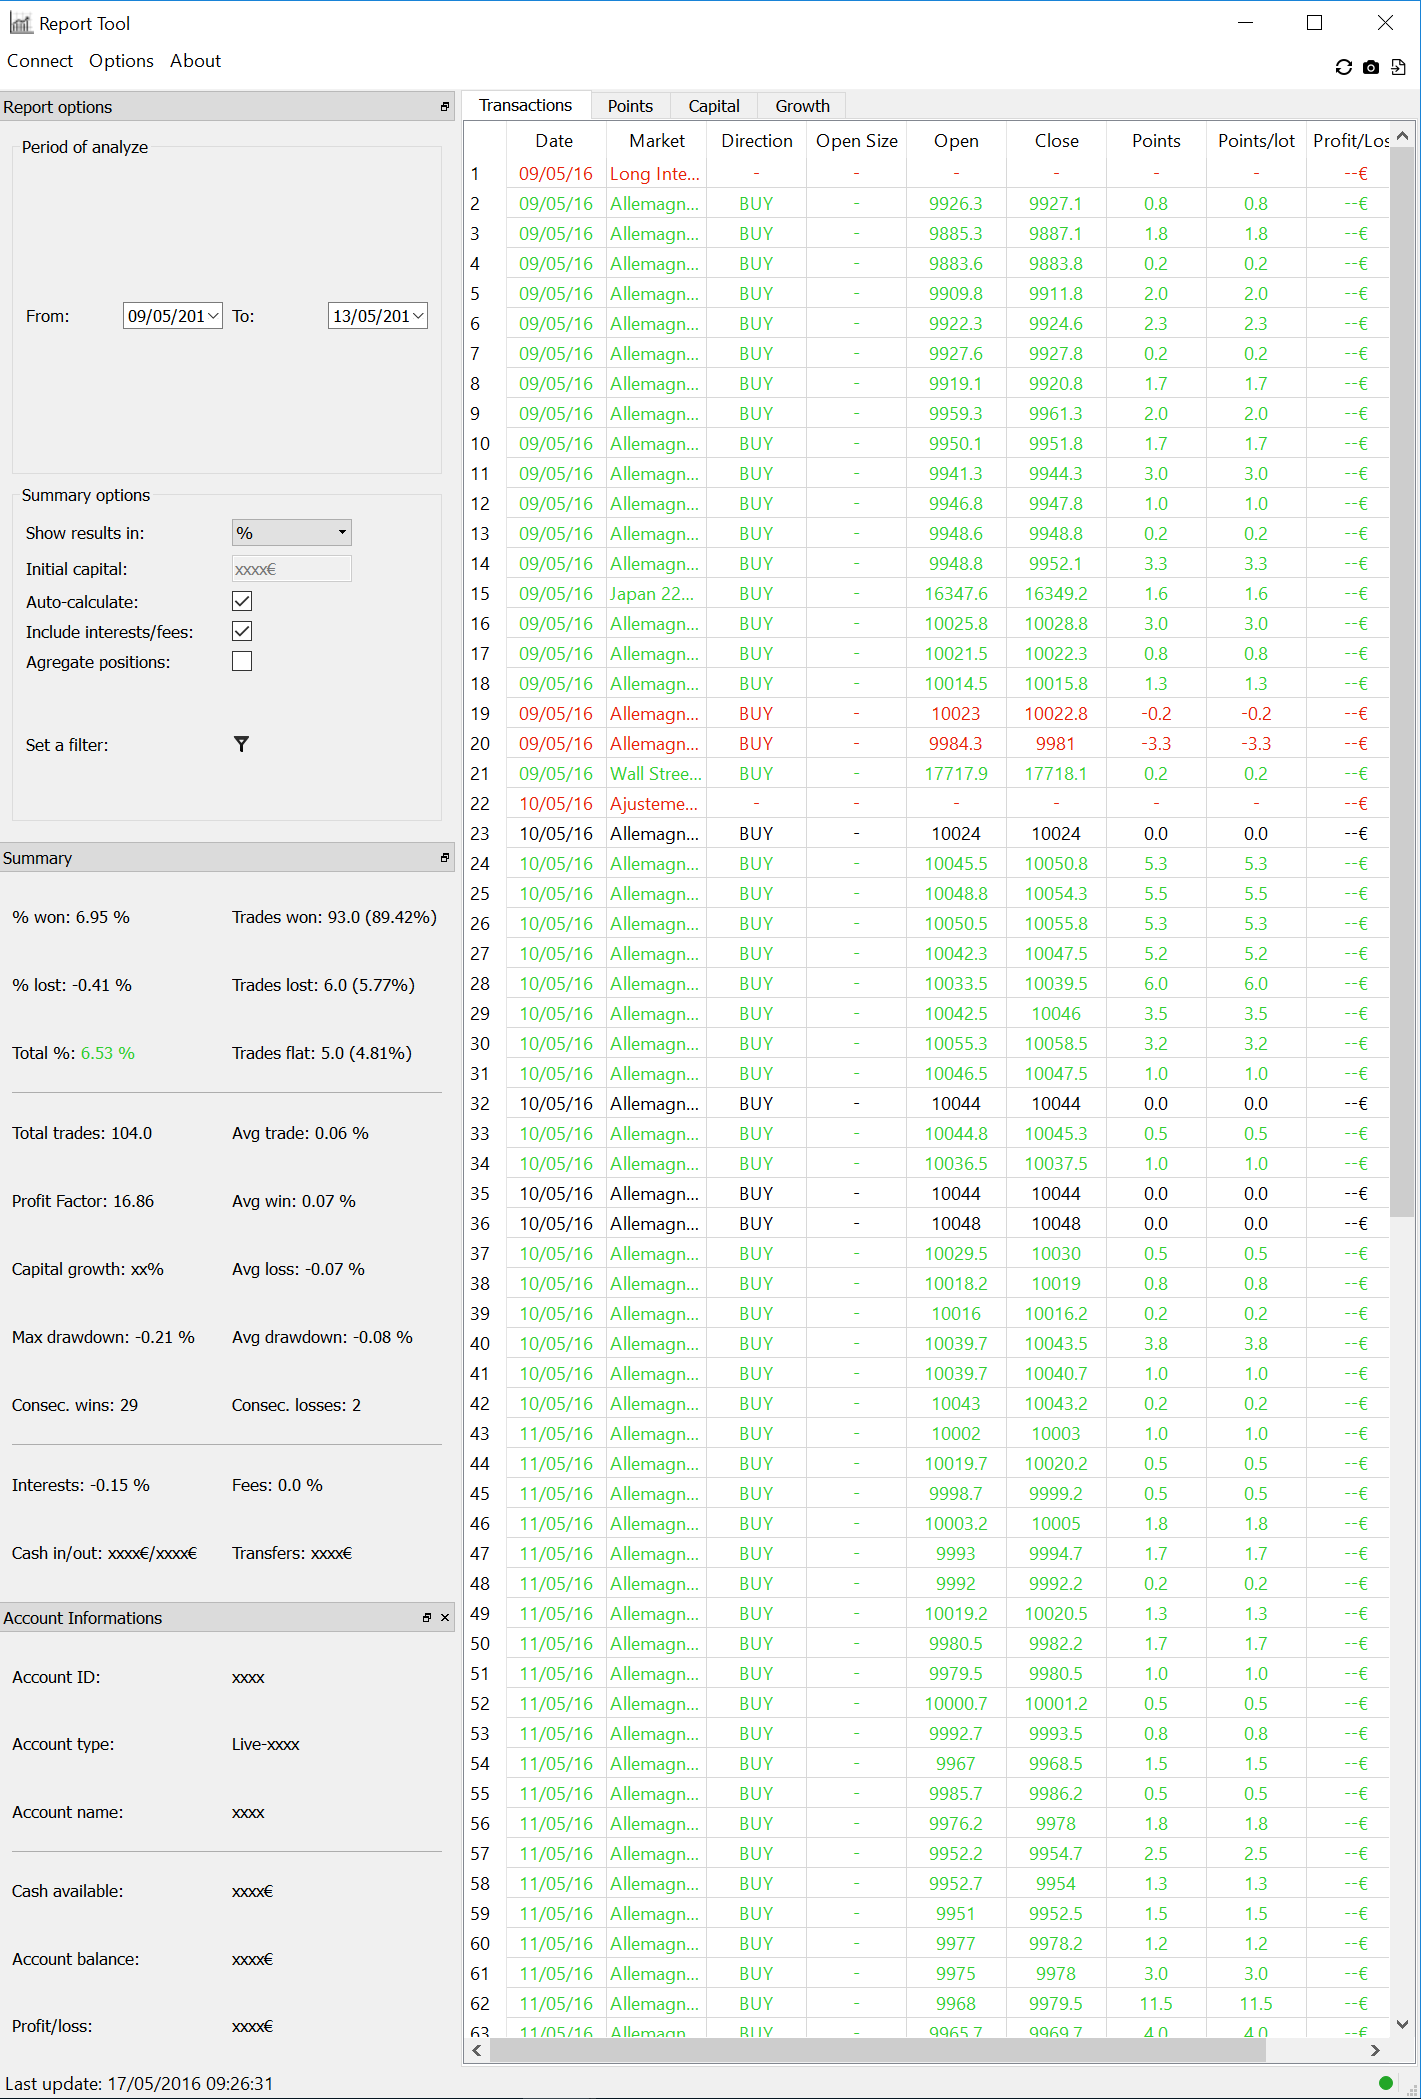The width and height of the screenshot is (1421, 2099).
Task: Click the filter funnel icon
Action: [241, 744]
